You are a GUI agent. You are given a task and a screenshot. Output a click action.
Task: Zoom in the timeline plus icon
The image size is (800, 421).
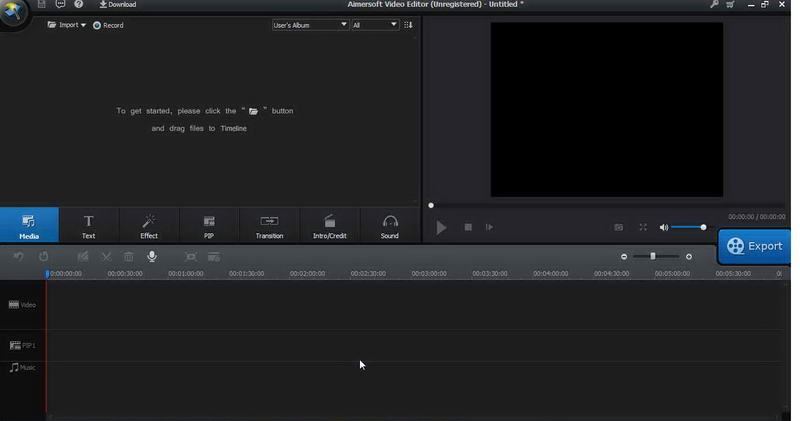click(x=689, y=257)
